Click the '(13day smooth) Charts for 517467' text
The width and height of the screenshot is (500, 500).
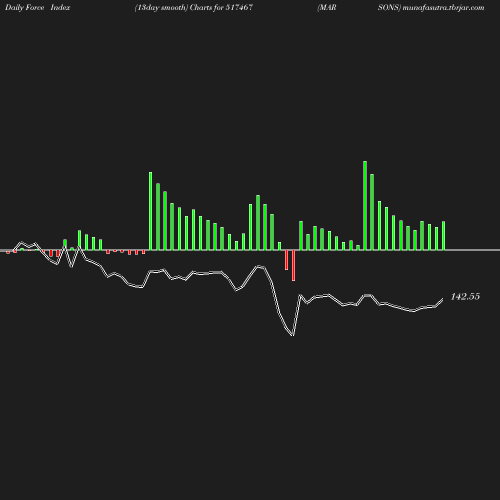194,8
